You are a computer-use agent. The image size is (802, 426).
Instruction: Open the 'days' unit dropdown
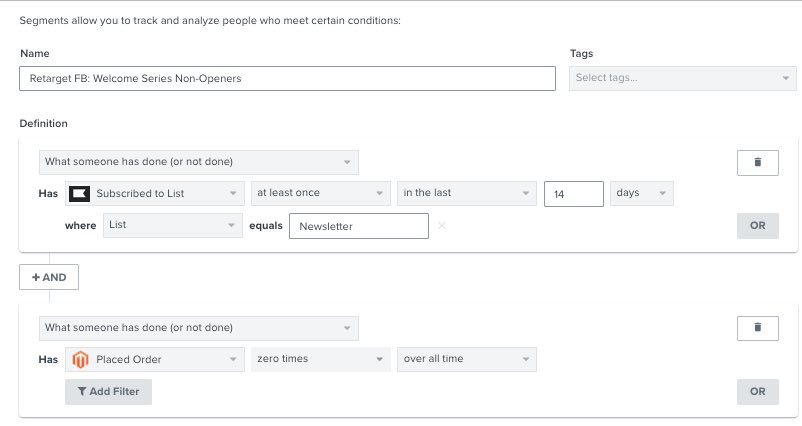pos(641,193)
